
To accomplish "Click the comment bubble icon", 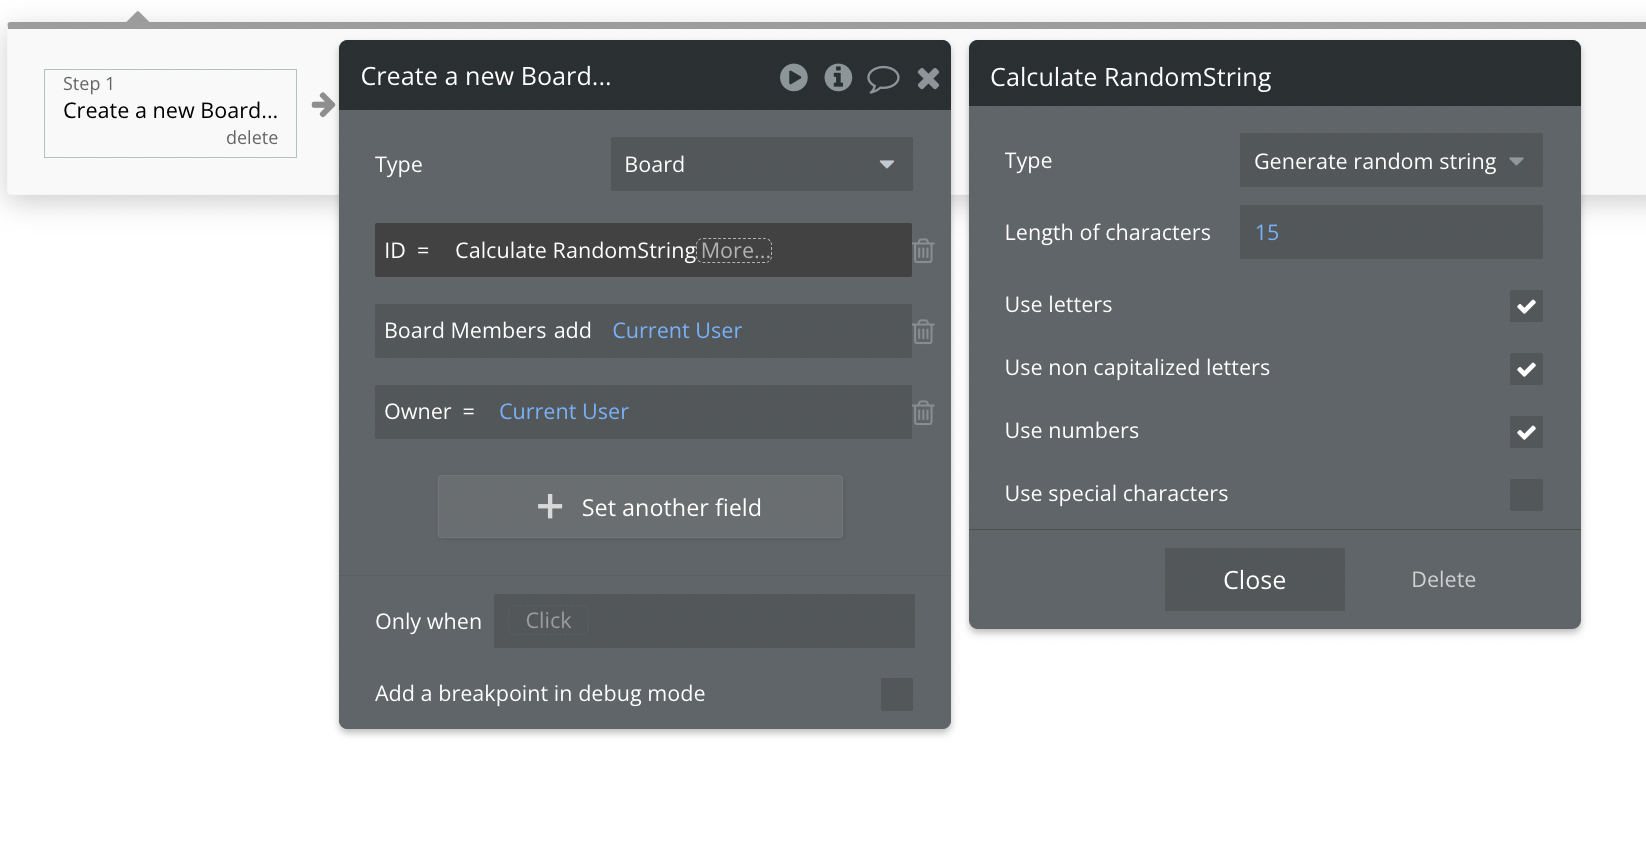I will click(x=882, y=78).
